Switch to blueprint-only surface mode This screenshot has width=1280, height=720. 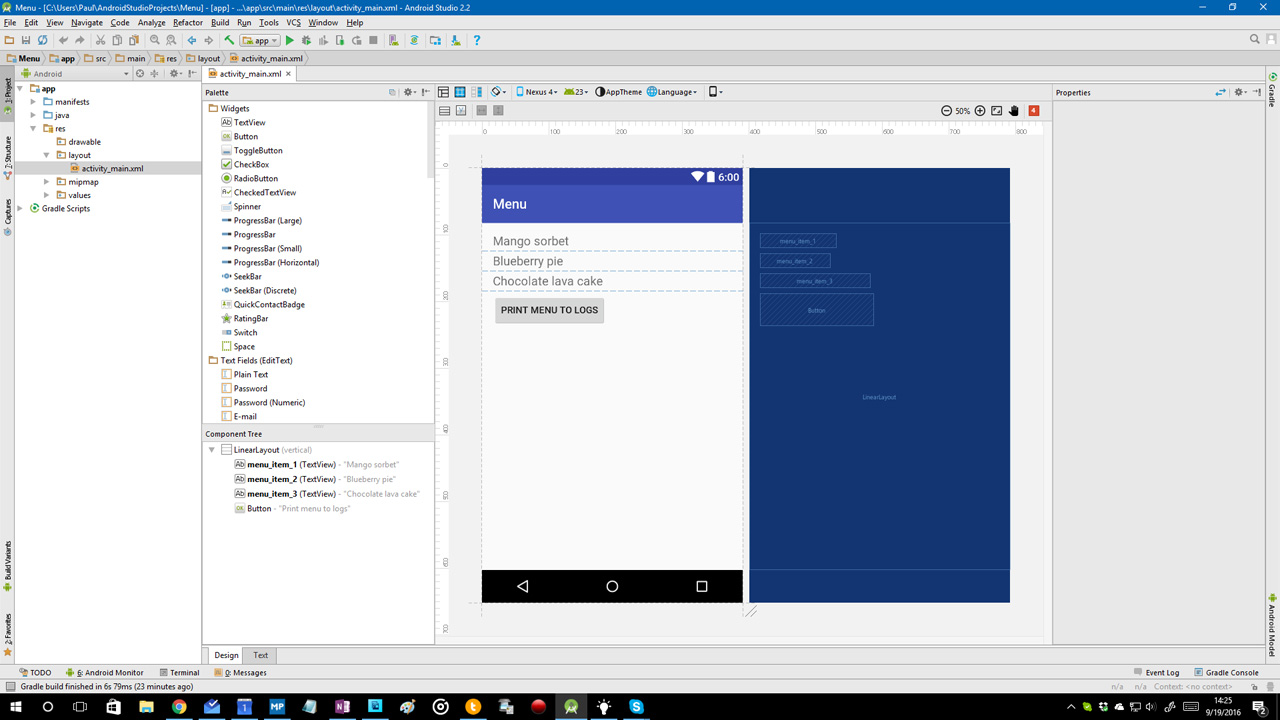point(459,91)
